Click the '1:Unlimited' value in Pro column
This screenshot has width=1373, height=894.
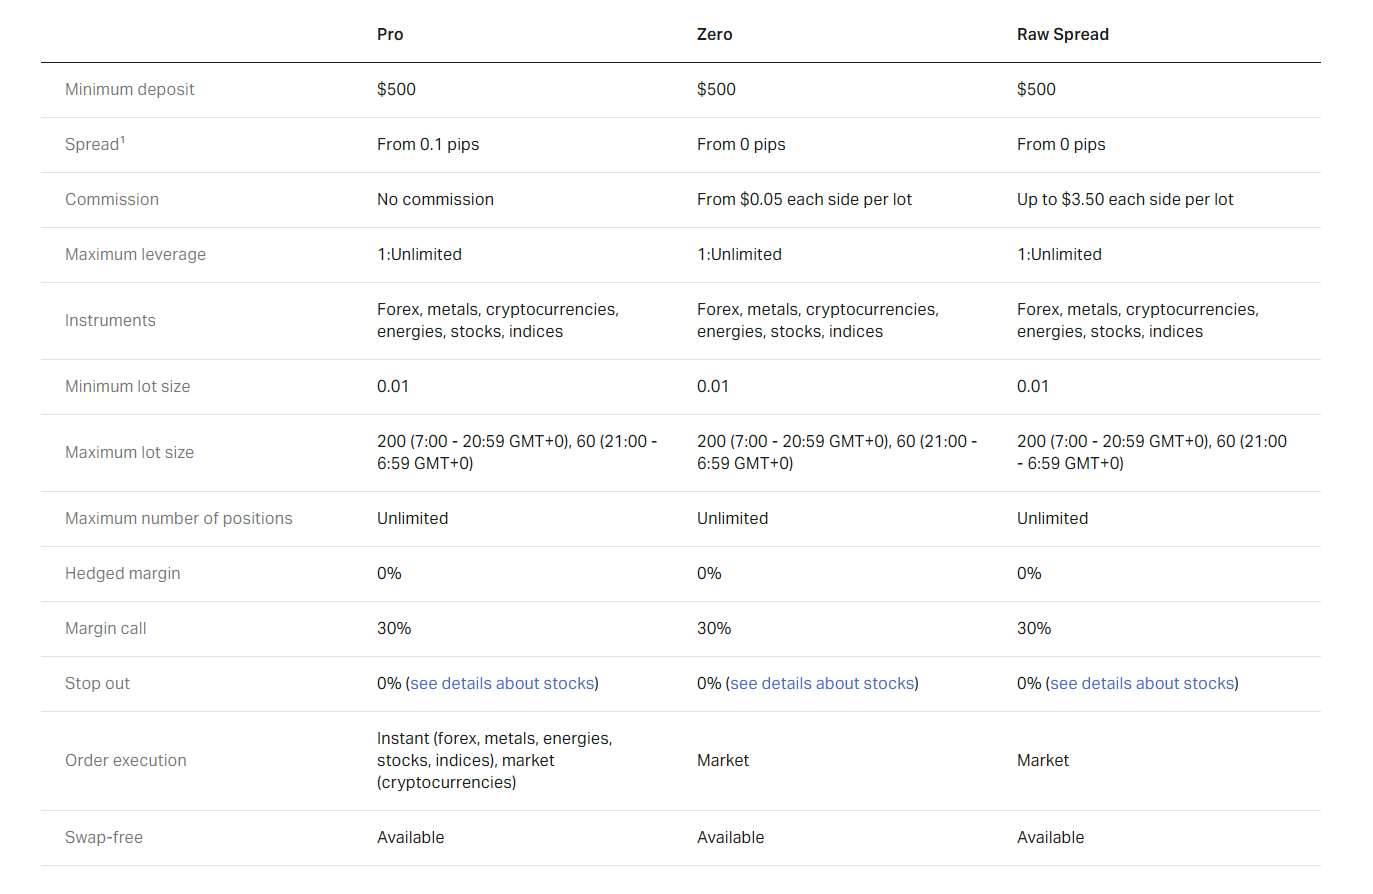(420, 254)
